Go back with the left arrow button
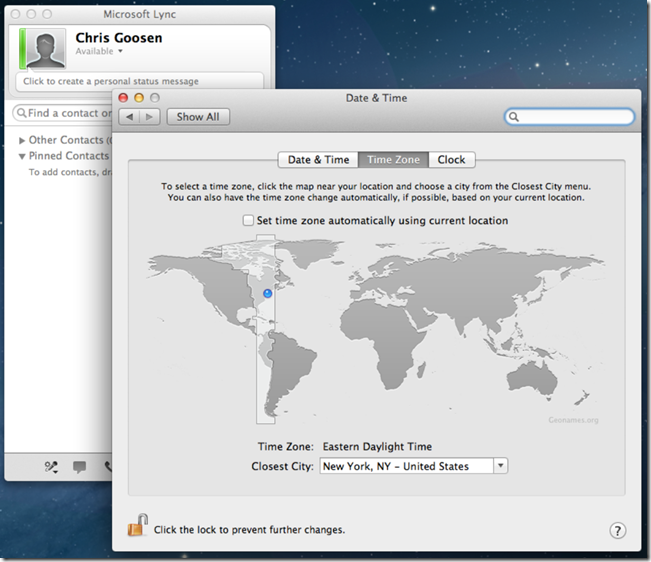The height and width of the screenshot is (562, 651). coord(129,117)
